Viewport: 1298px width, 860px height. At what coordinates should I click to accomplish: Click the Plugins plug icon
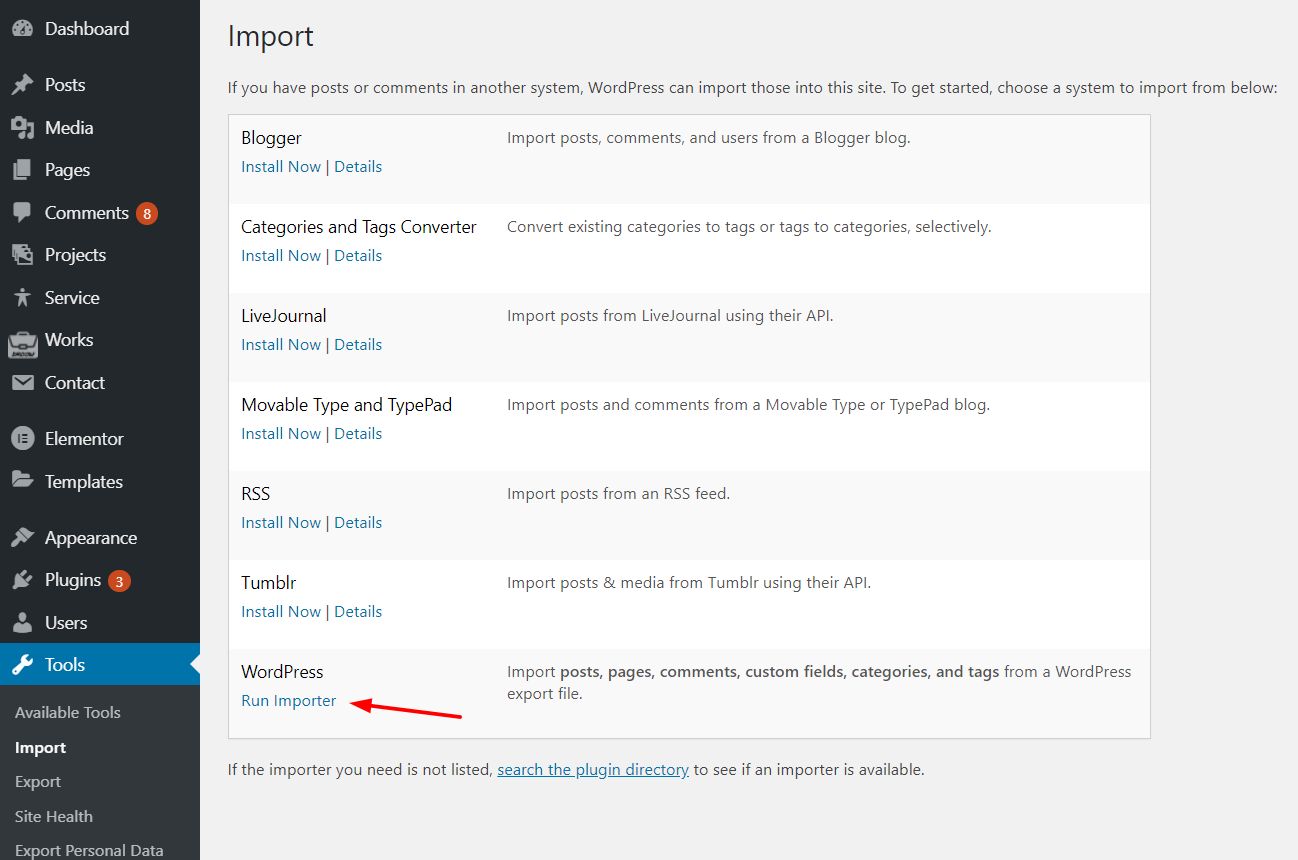[22, 580]
